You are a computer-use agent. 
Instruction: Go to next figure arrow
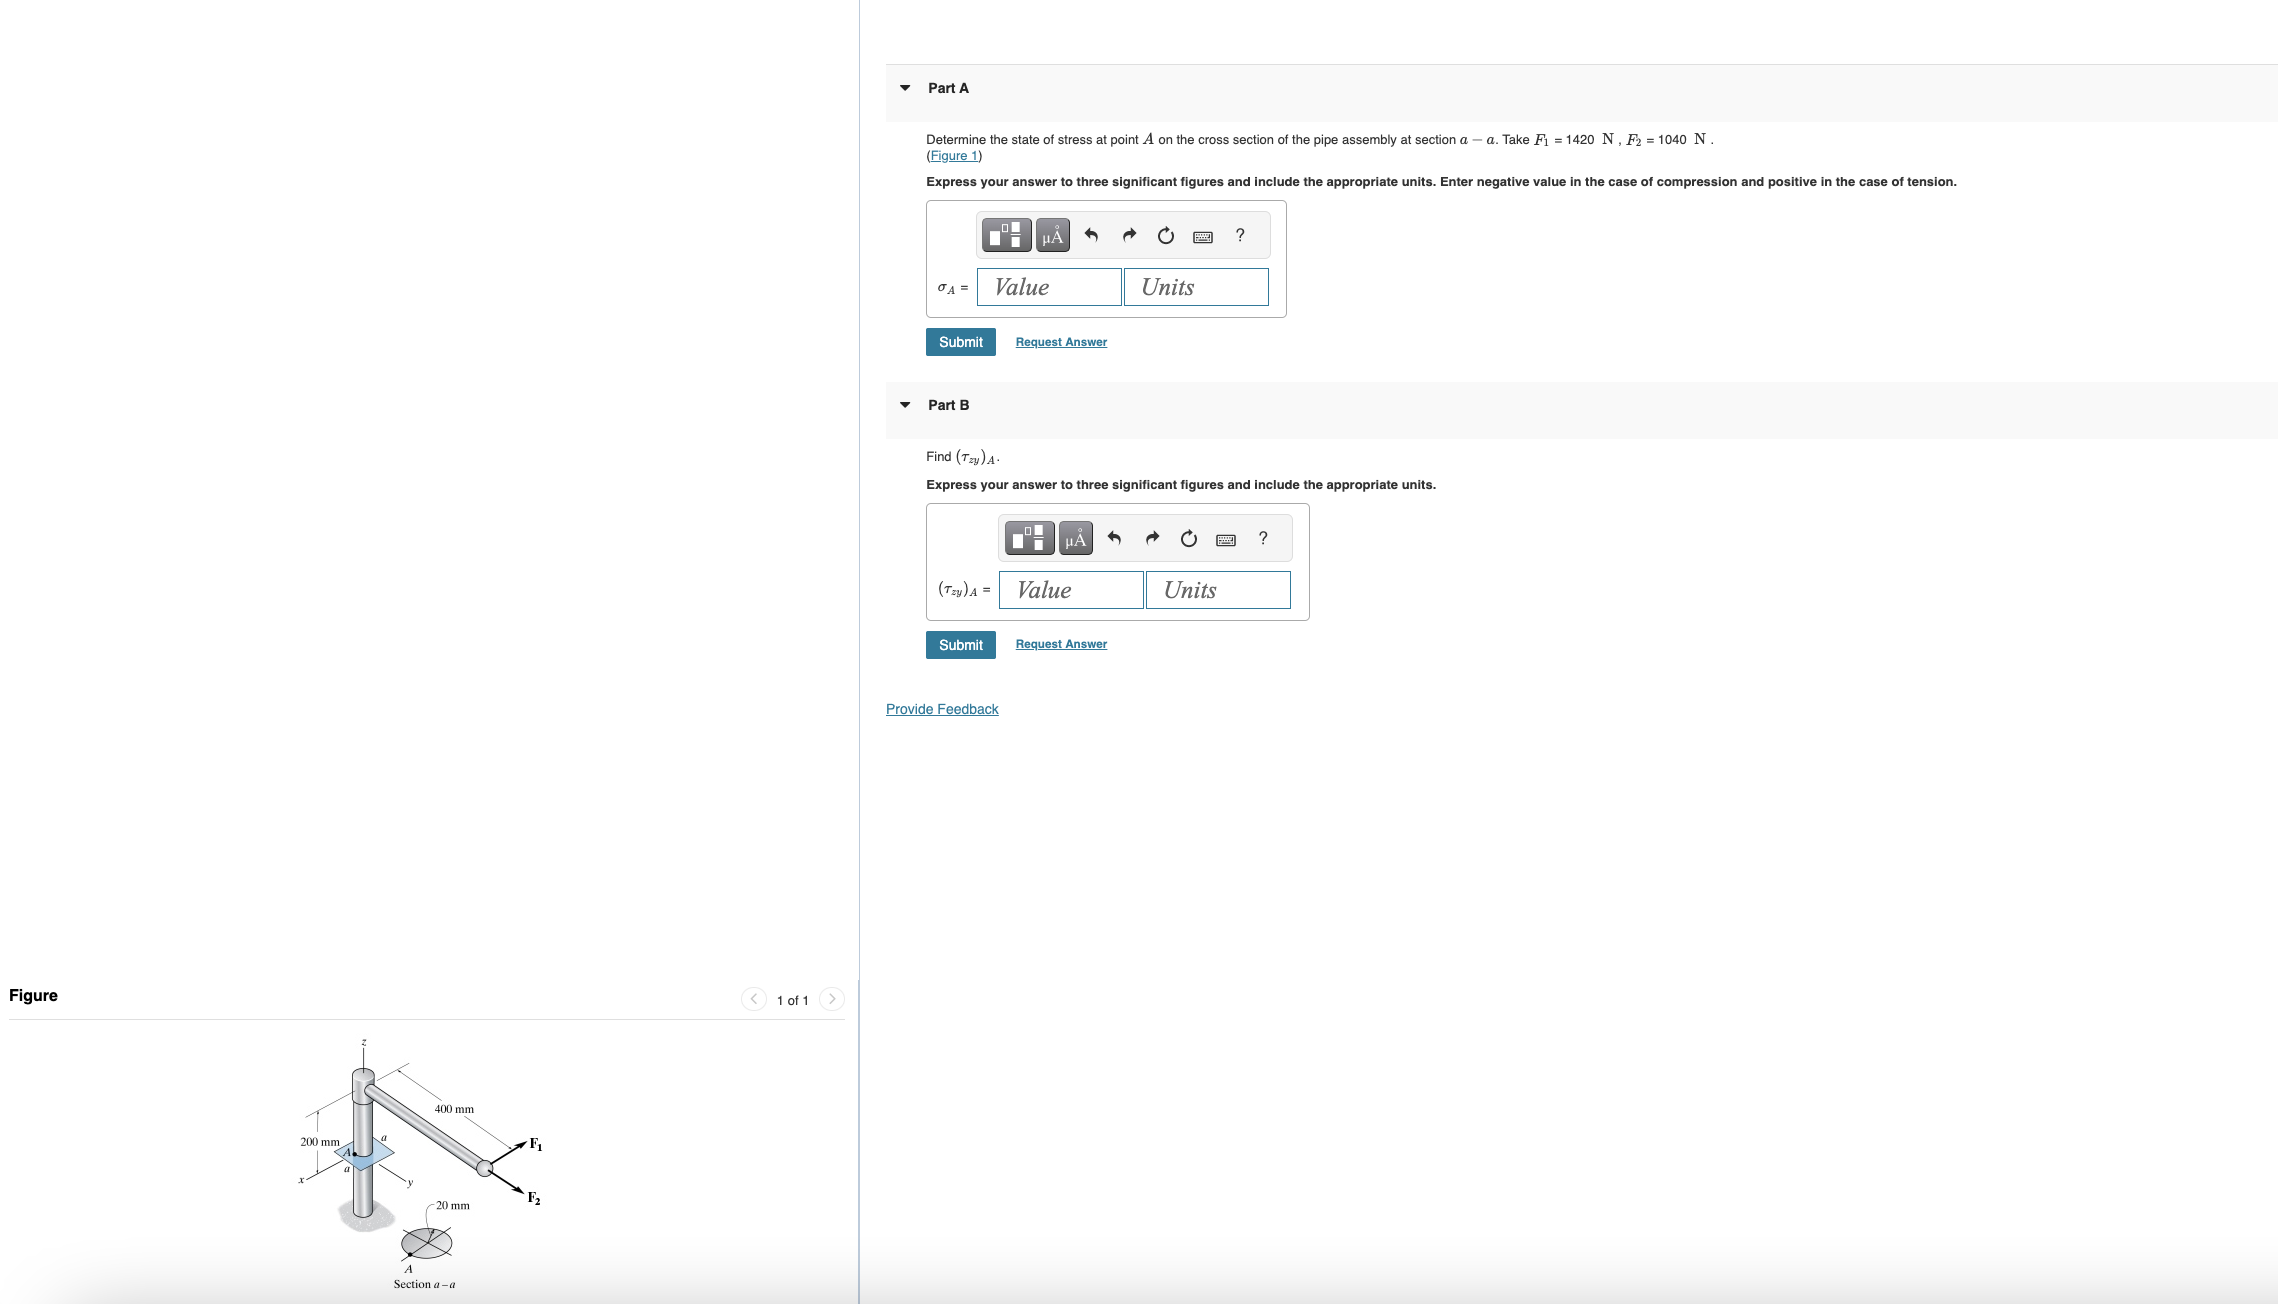coord(831,999)
